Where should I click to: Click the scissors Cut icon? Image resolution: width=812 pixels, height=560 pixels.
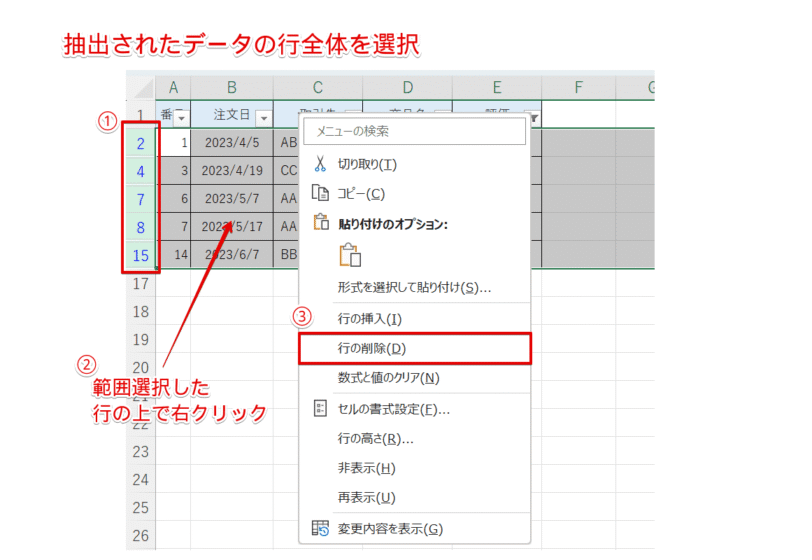pyautogui.click(x=320, y=164)
